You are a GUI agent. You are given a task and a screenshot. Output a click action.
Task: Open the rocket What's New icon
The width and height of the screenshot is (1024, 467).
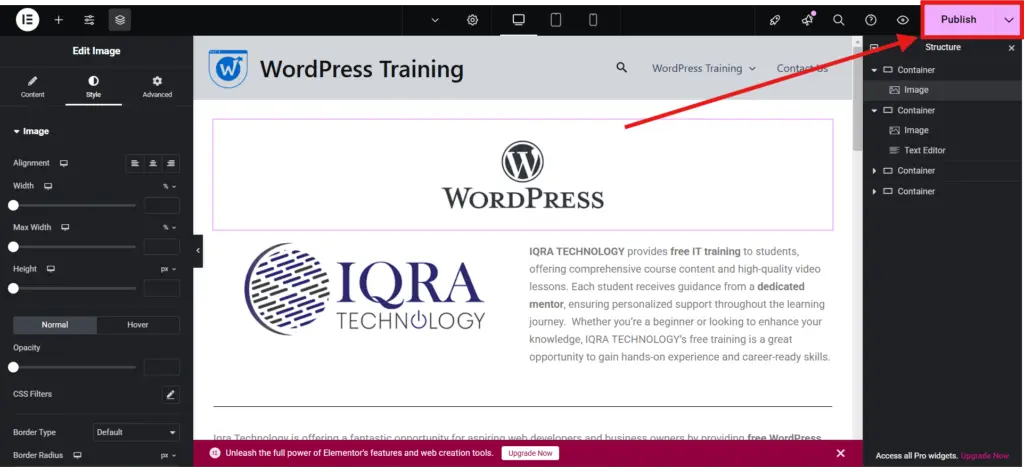[x=775, y=20]
